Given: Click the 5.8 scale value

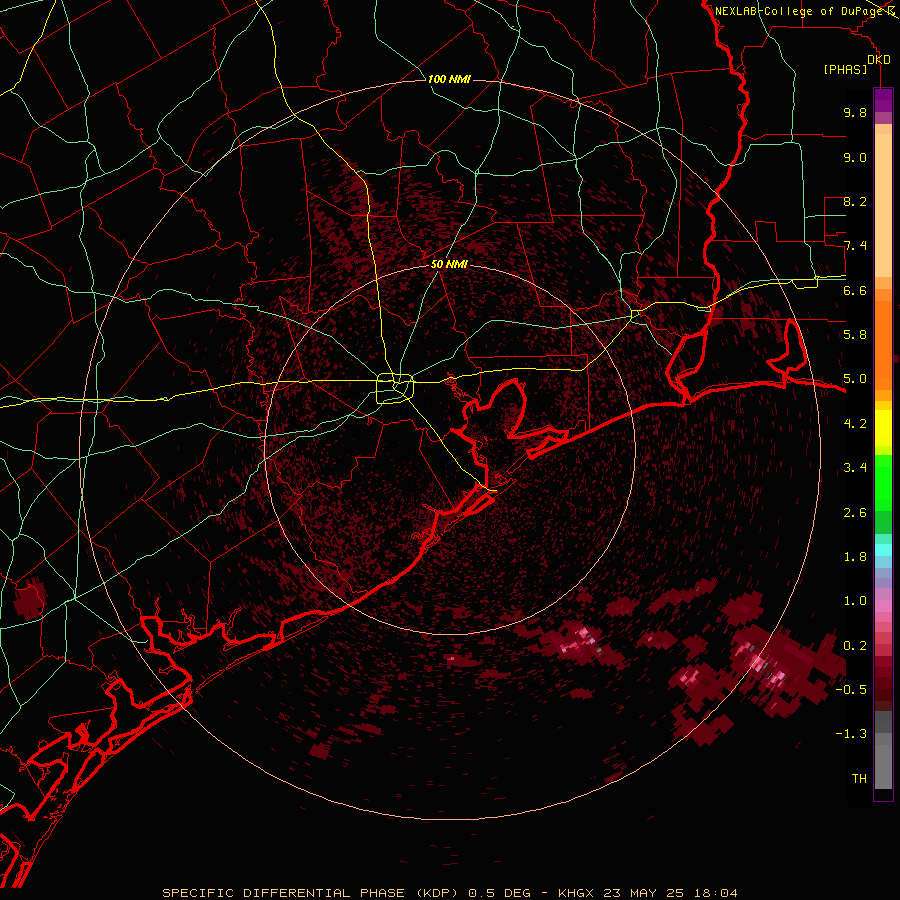Looking at the screenshot, I should [855, 335].
